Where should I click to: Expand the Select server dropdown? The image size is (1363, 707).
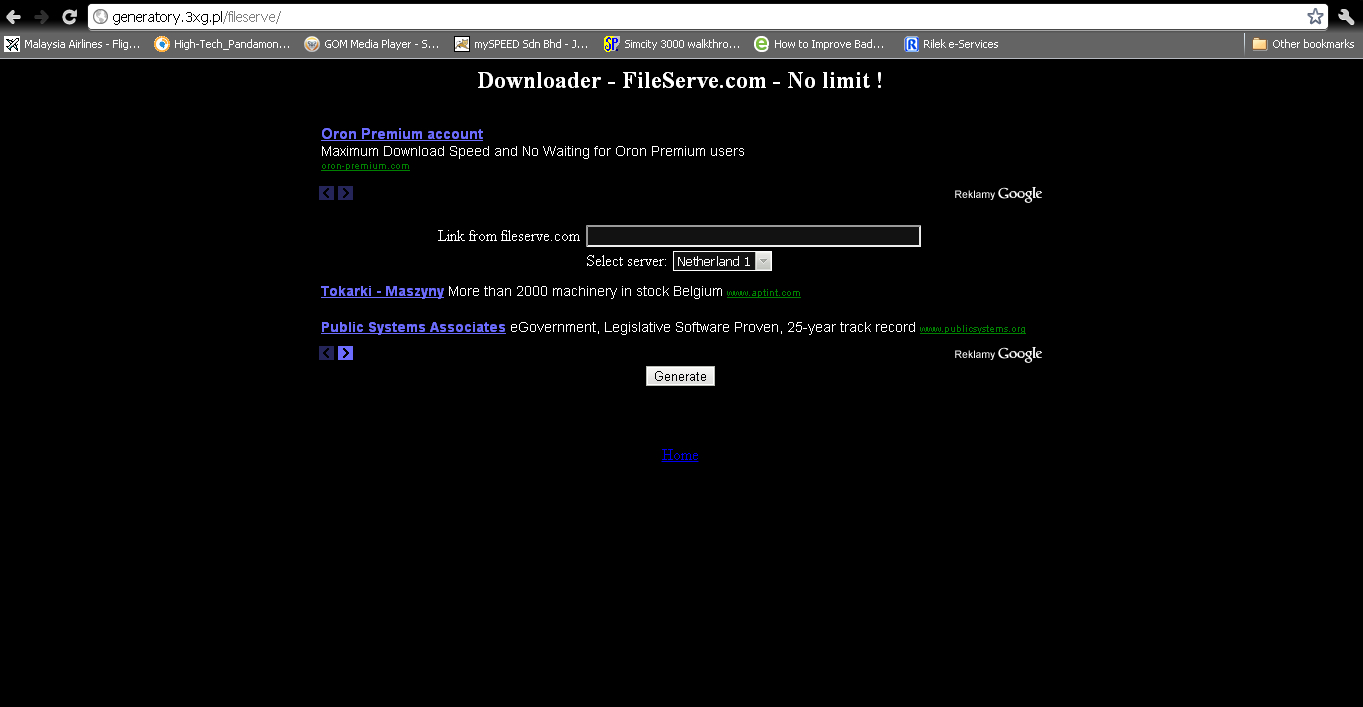coord(722,261)
